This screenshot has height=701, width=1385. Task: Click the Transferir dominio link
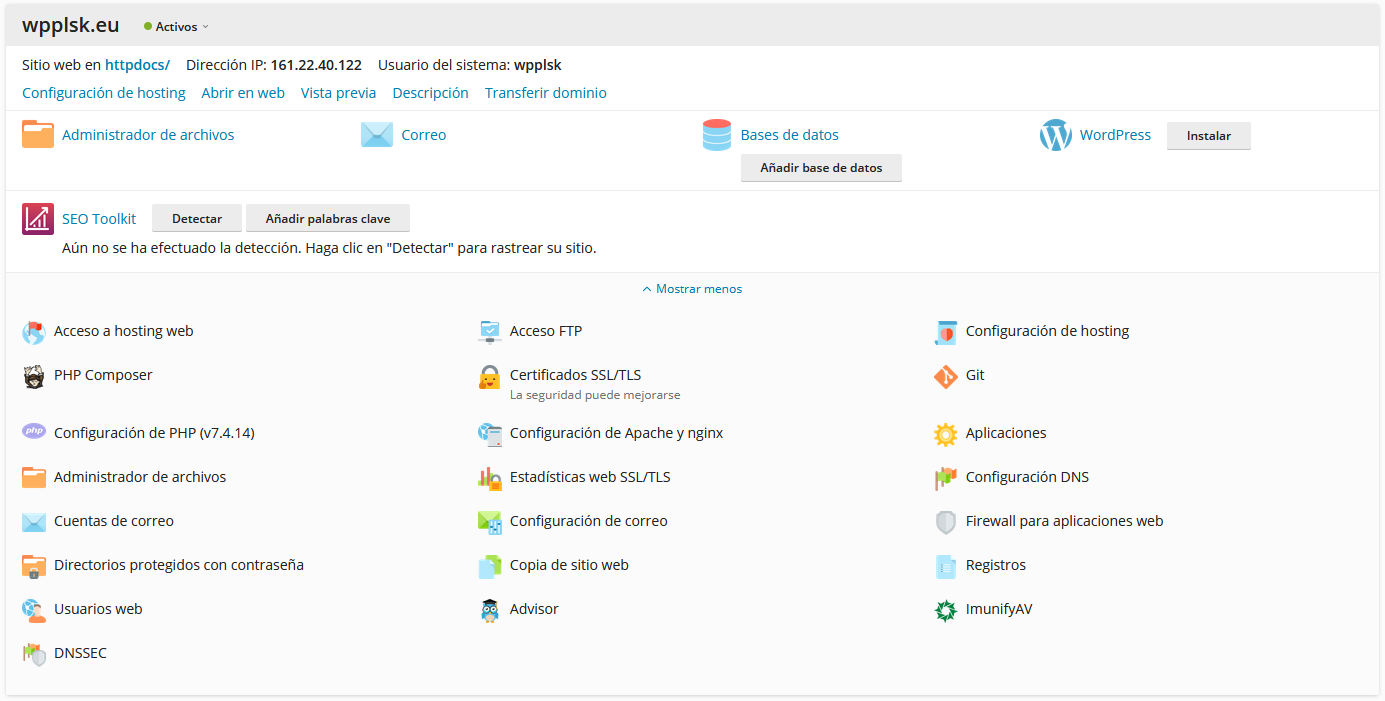[546, 93]
